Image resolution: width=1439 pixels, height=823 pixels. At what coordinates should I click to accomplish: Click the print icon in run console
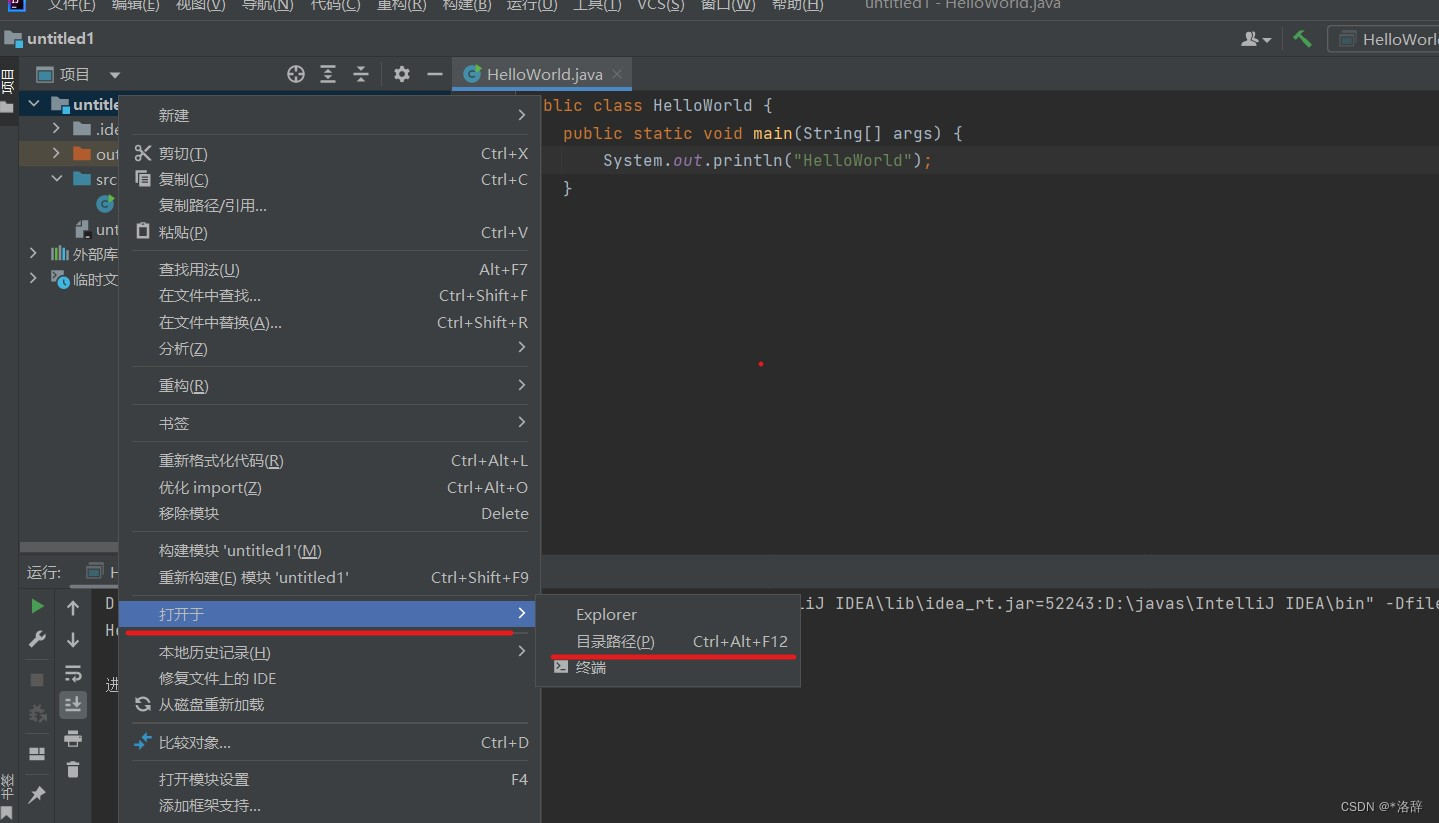(x=73, y=738)
